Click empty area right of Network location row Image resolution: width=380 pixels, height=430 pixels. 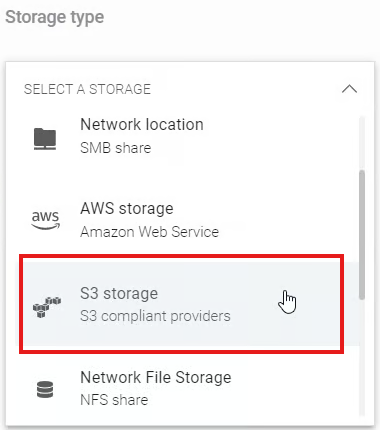pos(280,136)
